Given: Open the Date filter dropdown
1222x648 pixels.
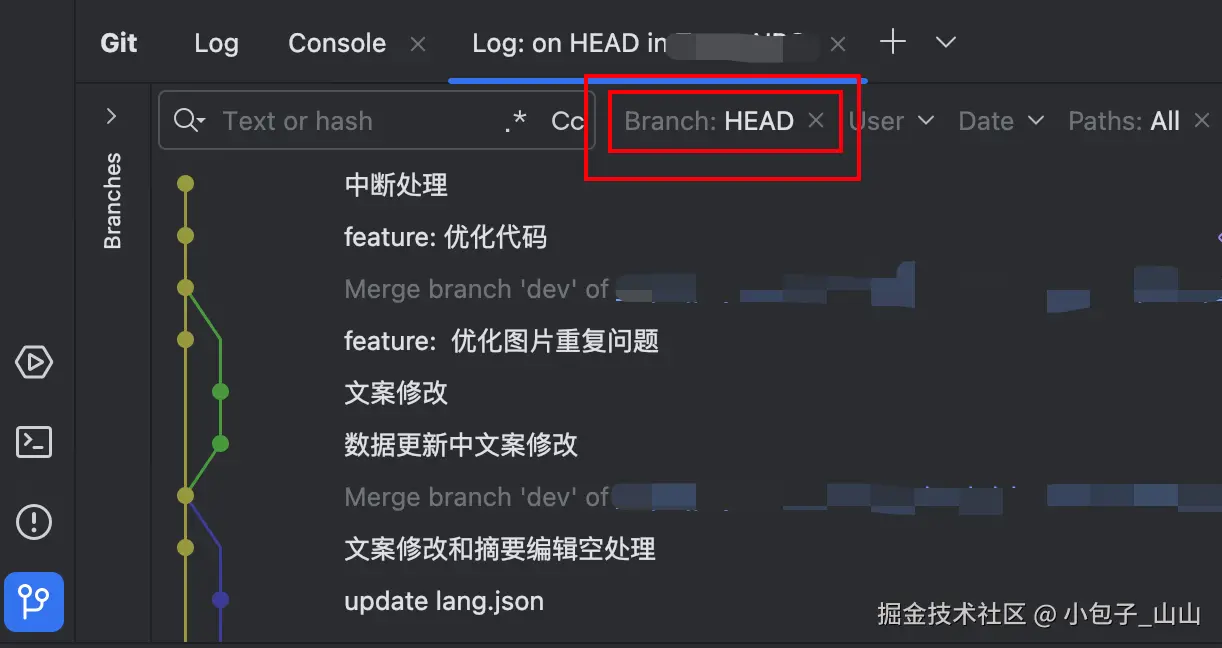Looking at the screenshot, I should point(1001,121).
